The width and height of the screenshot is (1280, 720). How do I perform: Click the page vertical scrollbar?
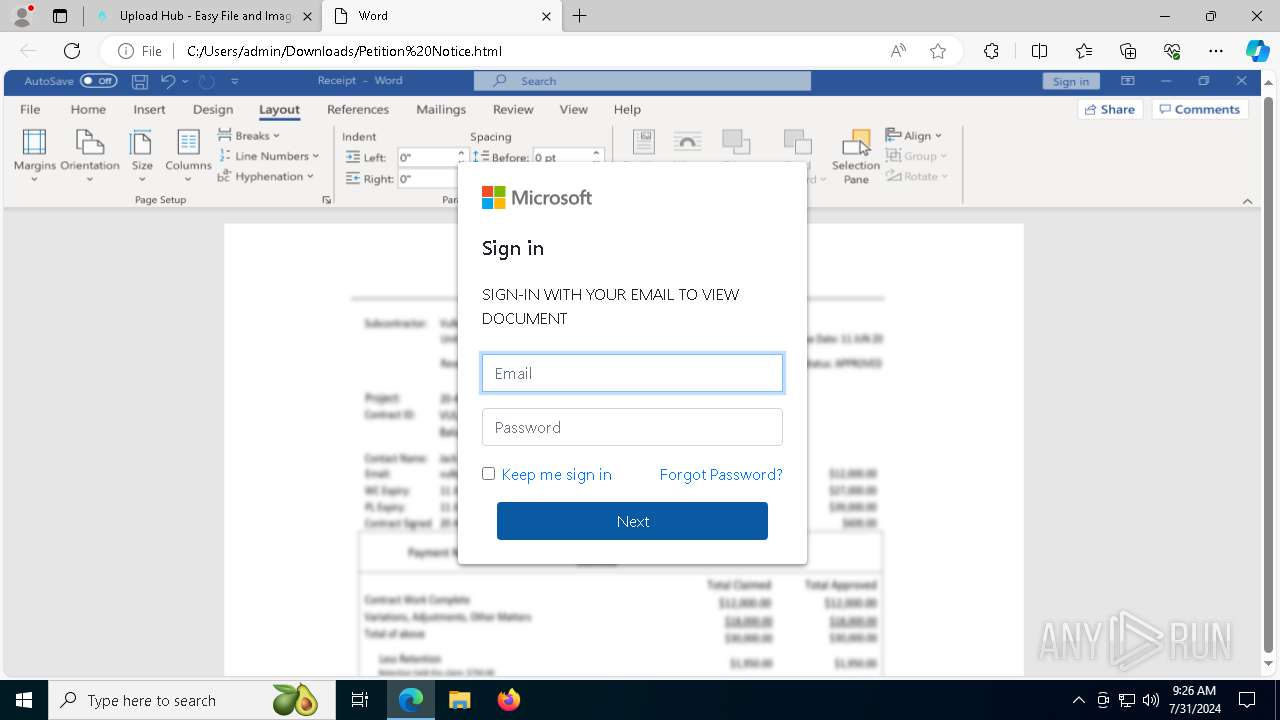(1269, 375)
